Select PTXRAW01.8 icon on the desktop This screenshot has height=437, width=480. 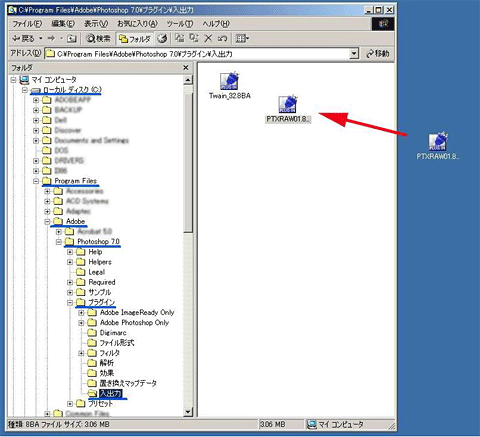pos(438,146)
